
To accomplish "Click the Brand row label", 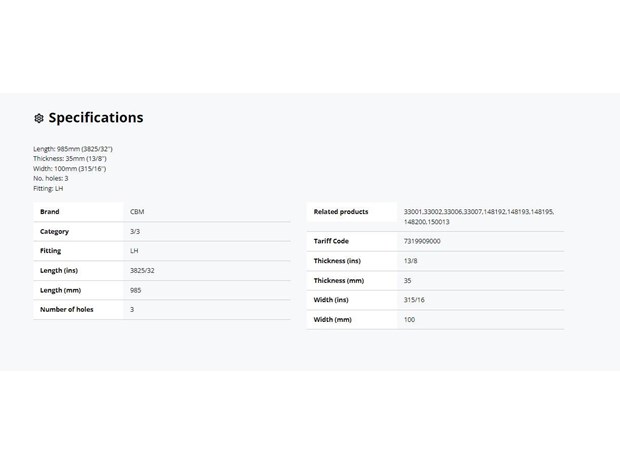I will tap(49, 212).
